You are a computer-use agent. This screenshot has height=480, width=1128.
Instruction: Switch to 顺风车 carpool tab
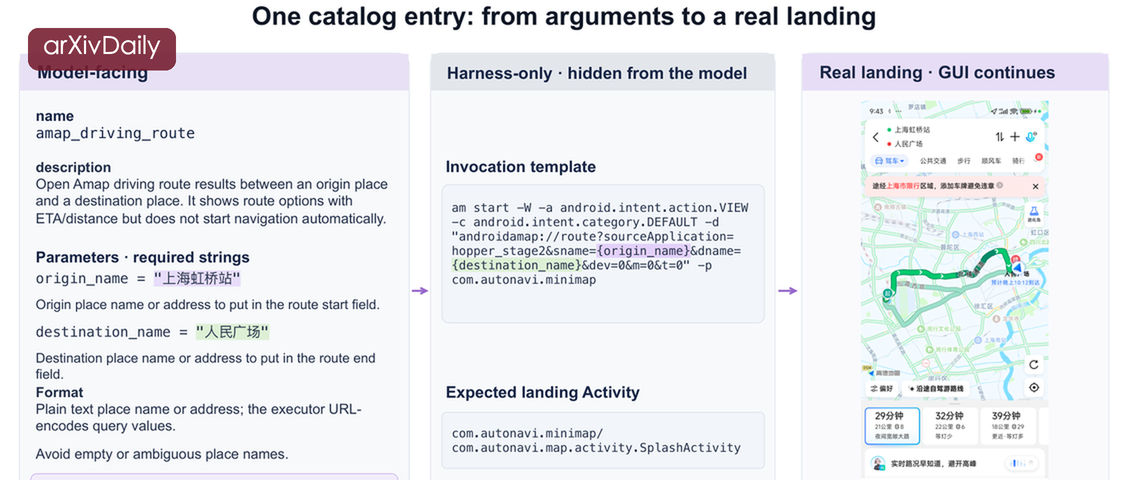991,161
